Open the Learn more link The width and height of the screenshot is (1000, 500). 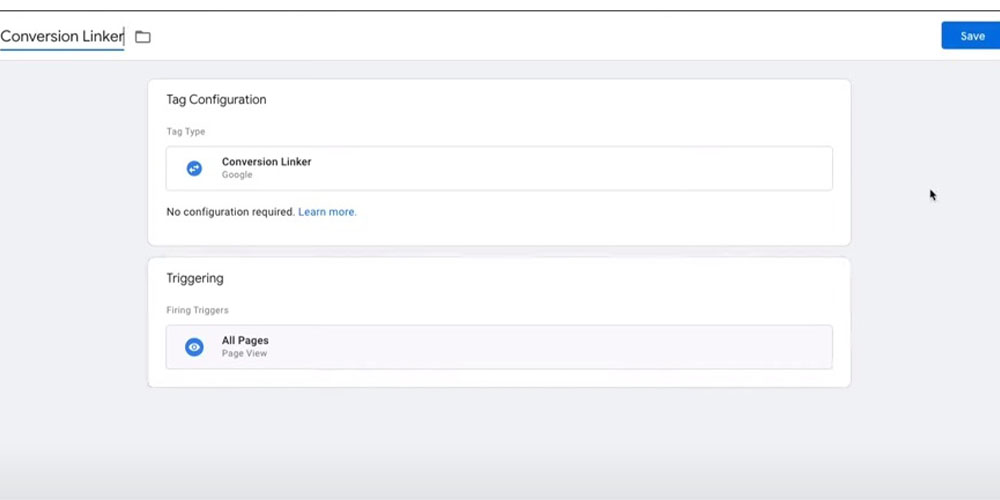[327, 212]
